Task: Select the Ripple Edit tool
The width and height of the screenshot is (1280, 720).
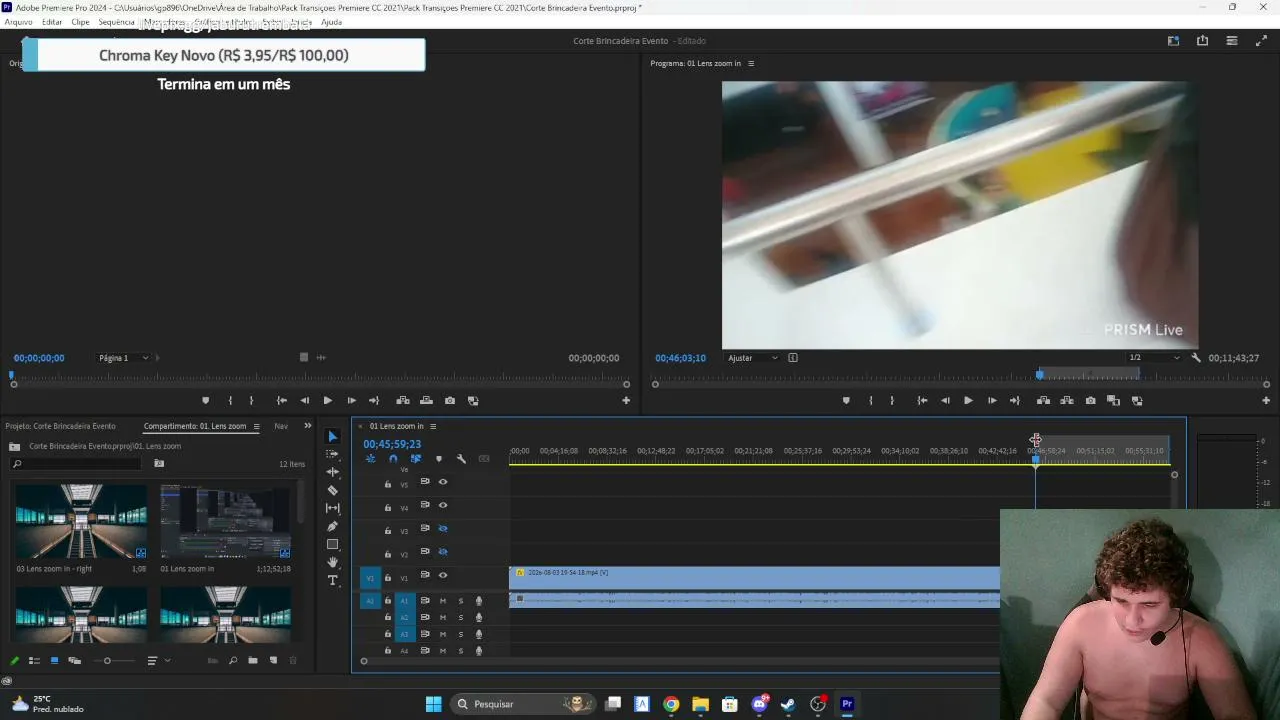Action: [333, 472]
